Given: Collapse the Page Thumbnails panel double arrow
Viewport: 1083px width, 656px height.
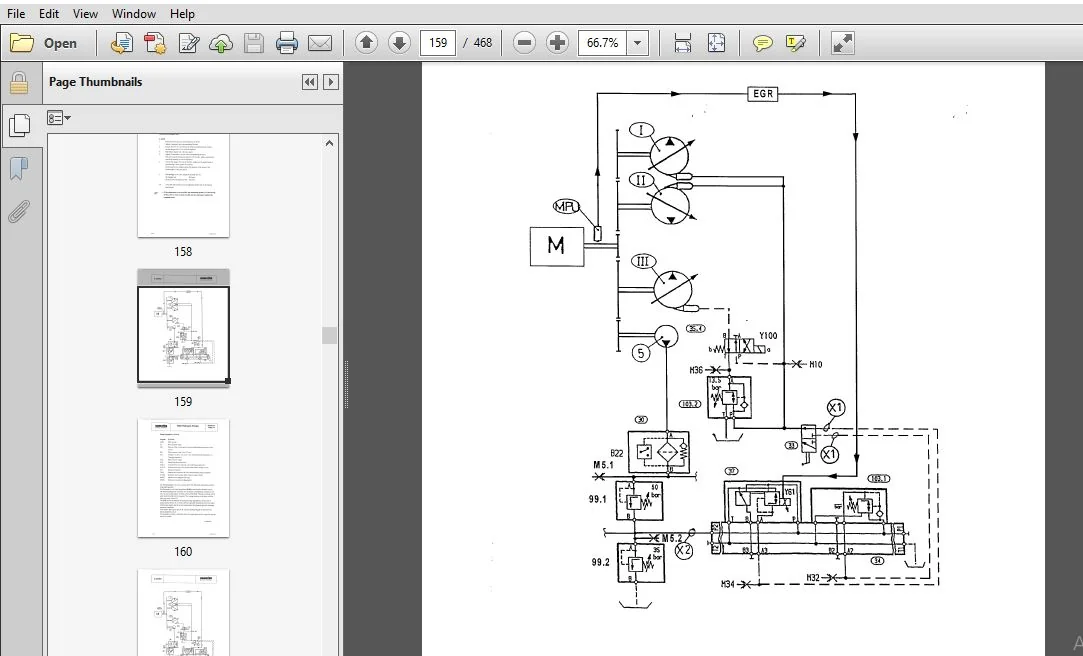Looking at the screenshot, I should (x=309, y=82).
